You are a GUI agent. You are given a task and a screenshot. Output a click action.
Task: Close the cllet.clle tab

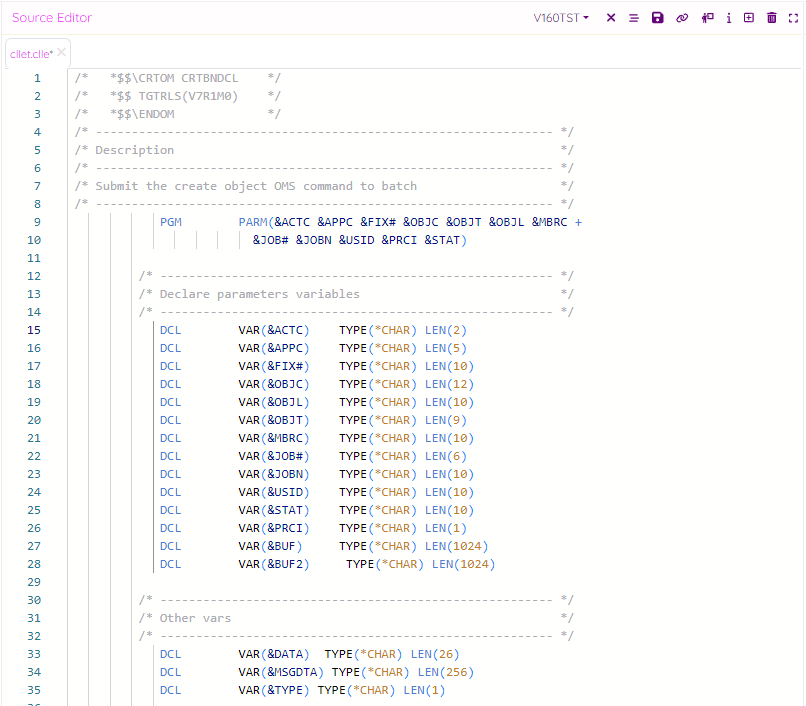click(61, 53)
